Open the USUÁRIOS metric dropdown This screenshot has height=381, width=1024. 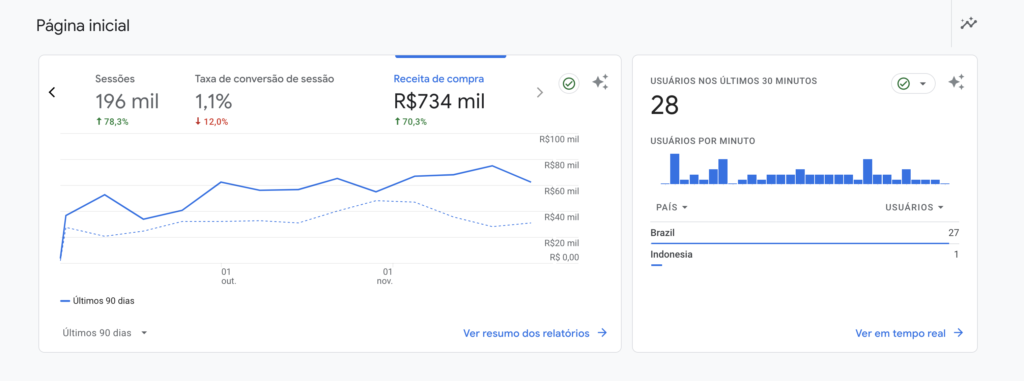pyautogui.click(x=914, y=207)
